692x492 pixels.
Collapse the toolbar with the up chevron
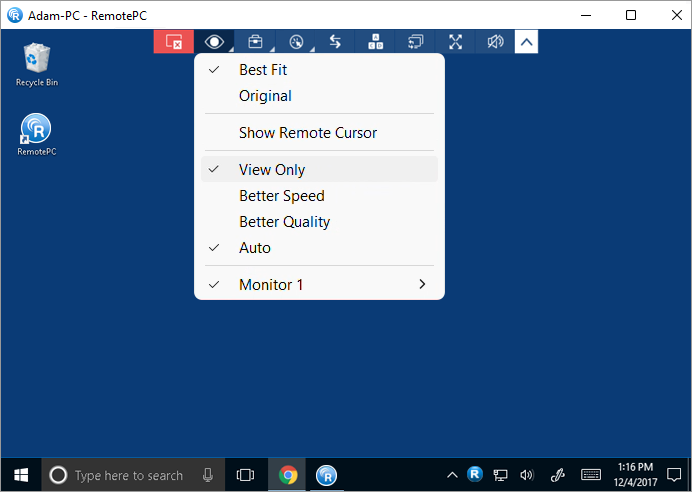527,42
